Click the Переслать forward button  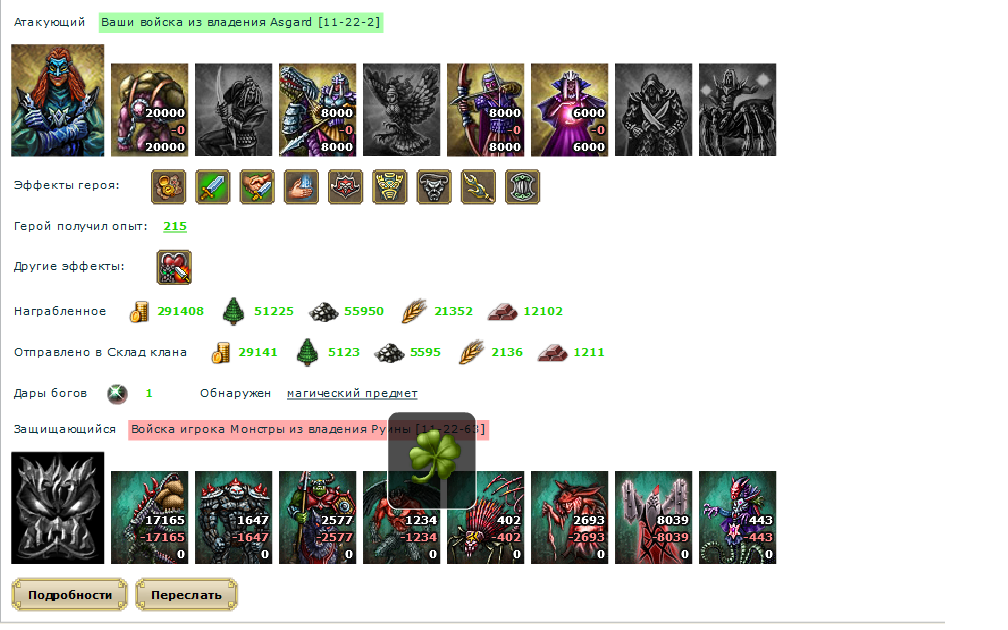pyautogui.click(x=186, y=595)
